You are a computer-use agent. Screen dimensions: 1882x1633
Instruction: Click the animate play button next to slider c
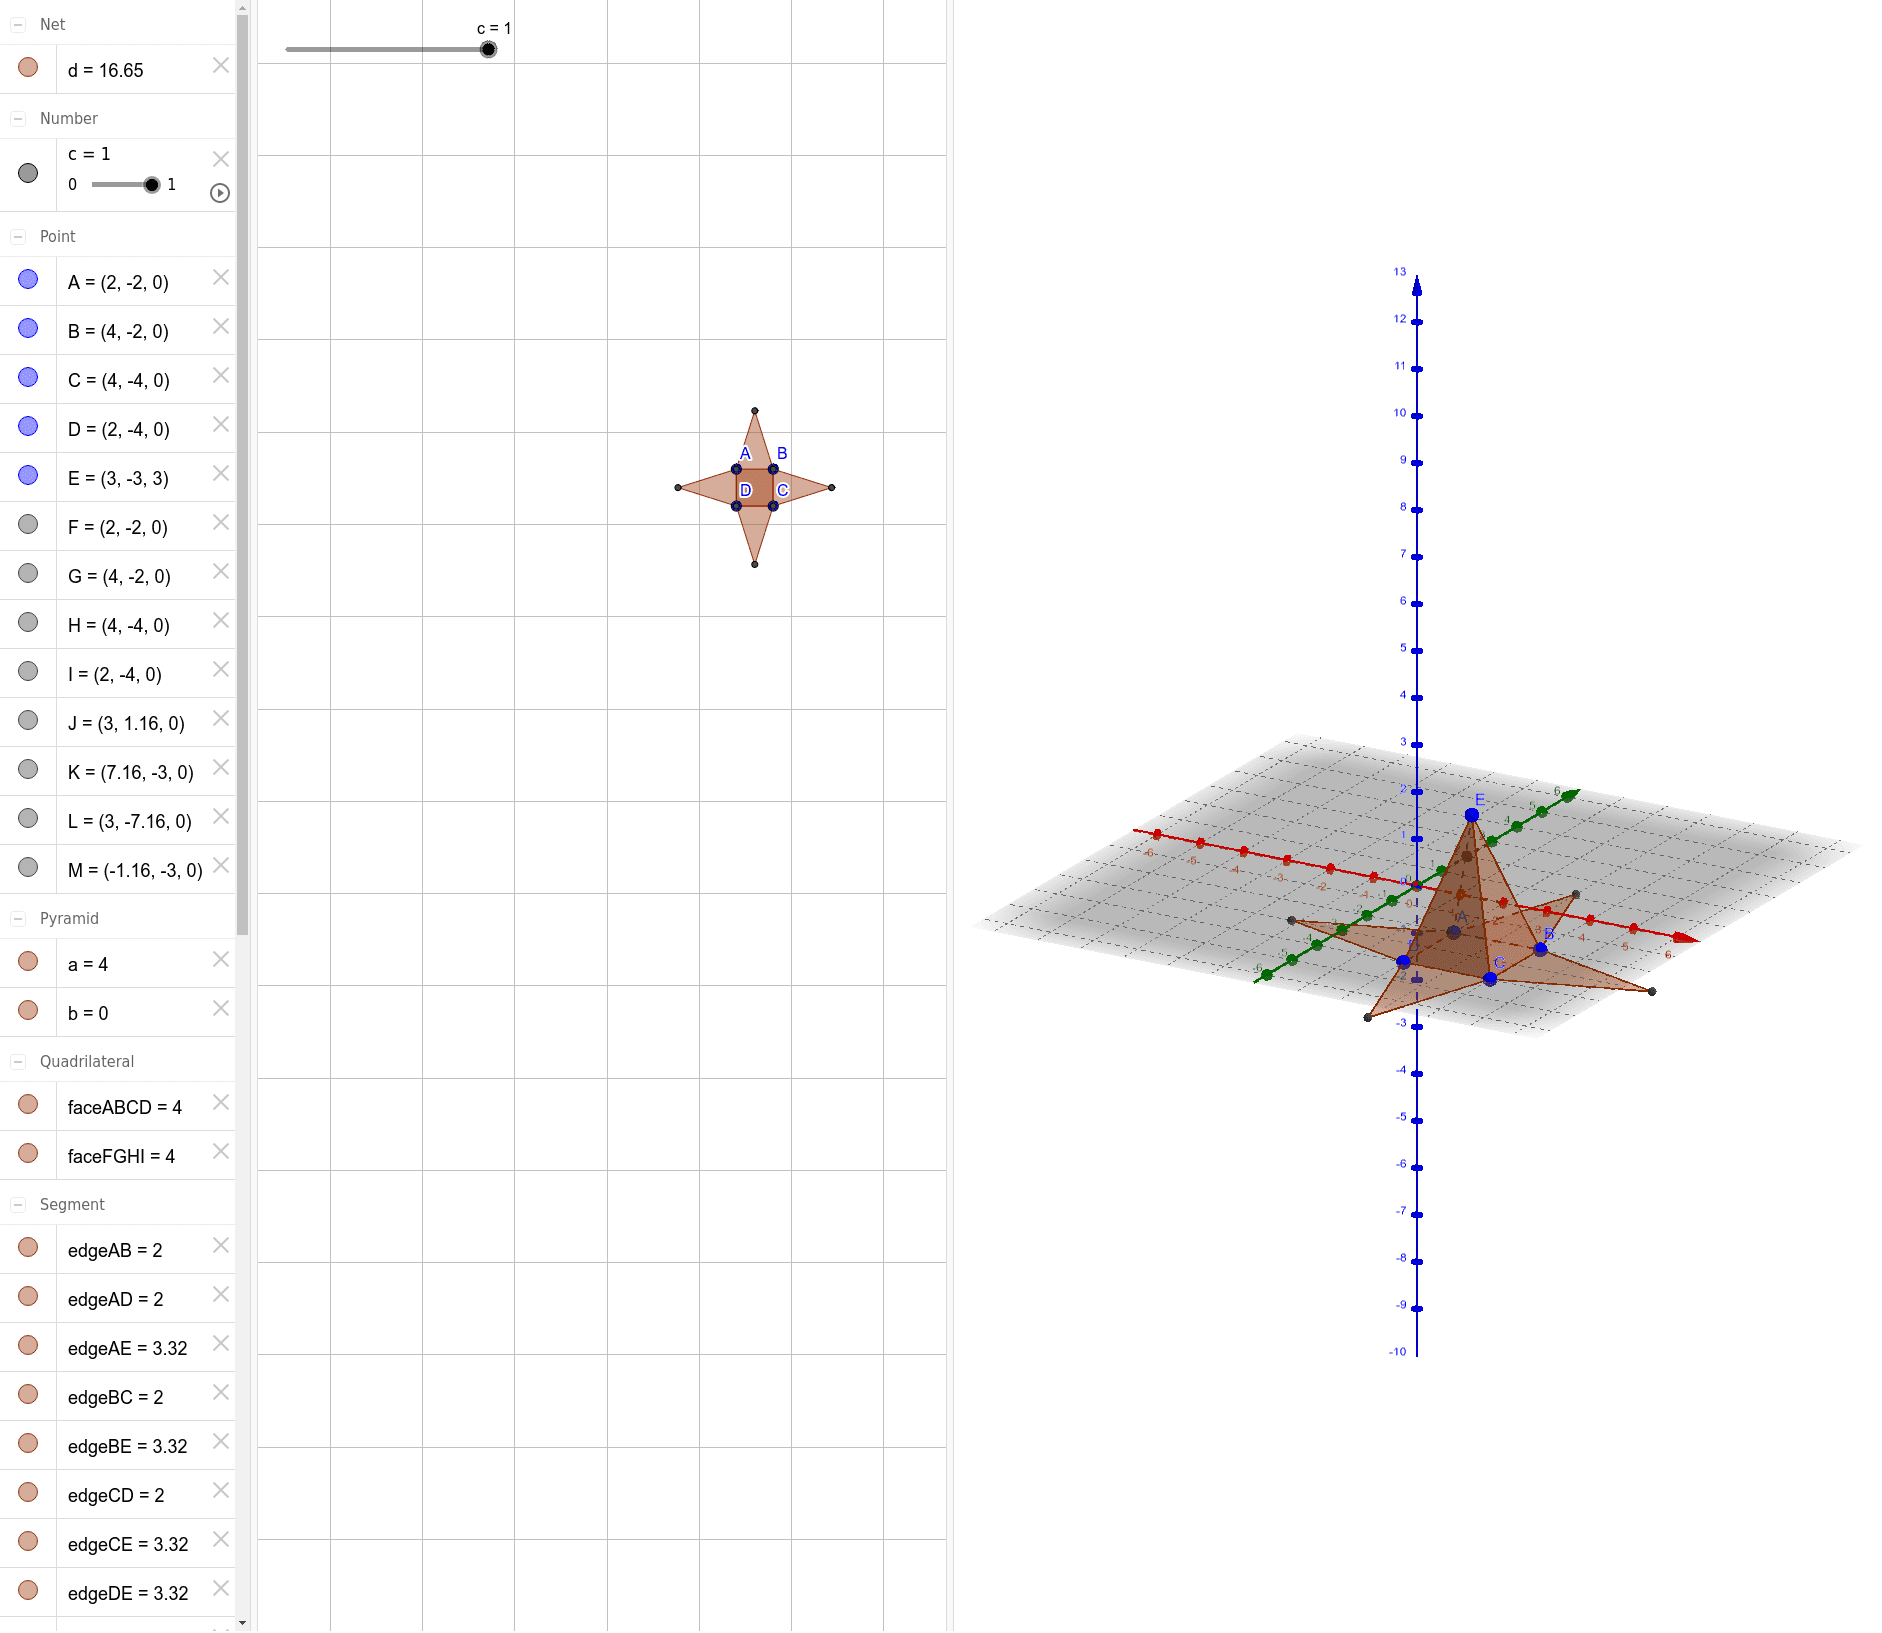point(220,193)
